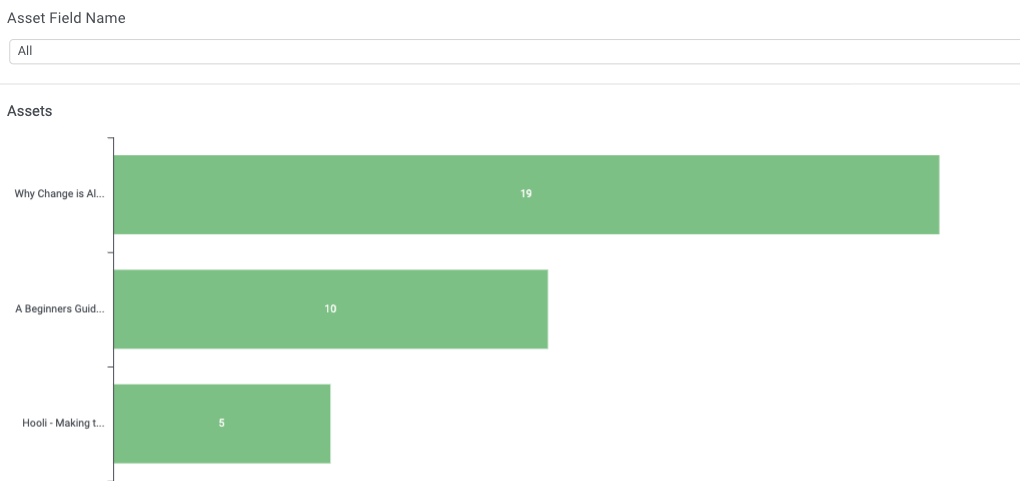Screen dimensions: 1020x481
Task: Click the tick mark between first two bars
Action: (111, 252)
